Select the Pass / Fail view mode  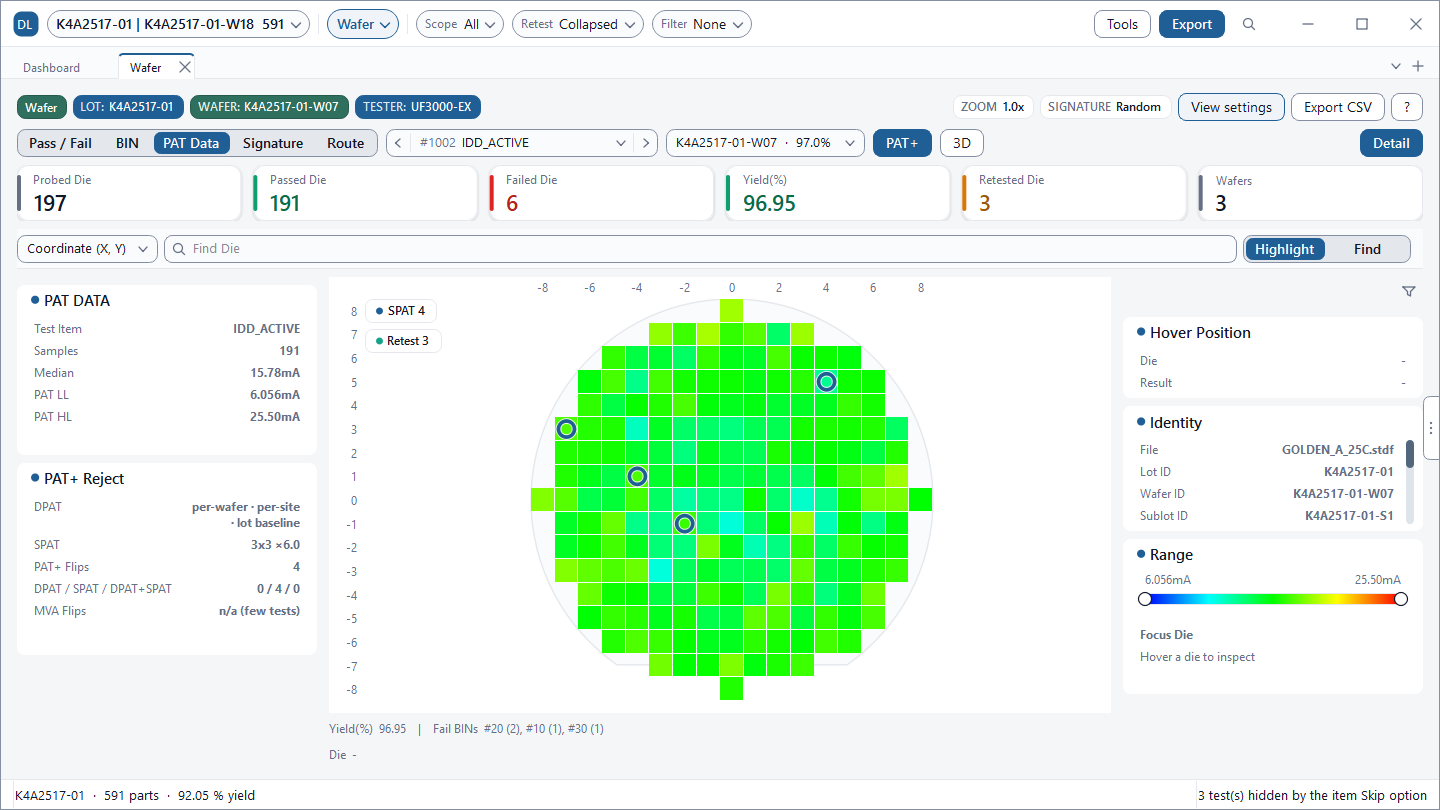[x=60, y=143]
